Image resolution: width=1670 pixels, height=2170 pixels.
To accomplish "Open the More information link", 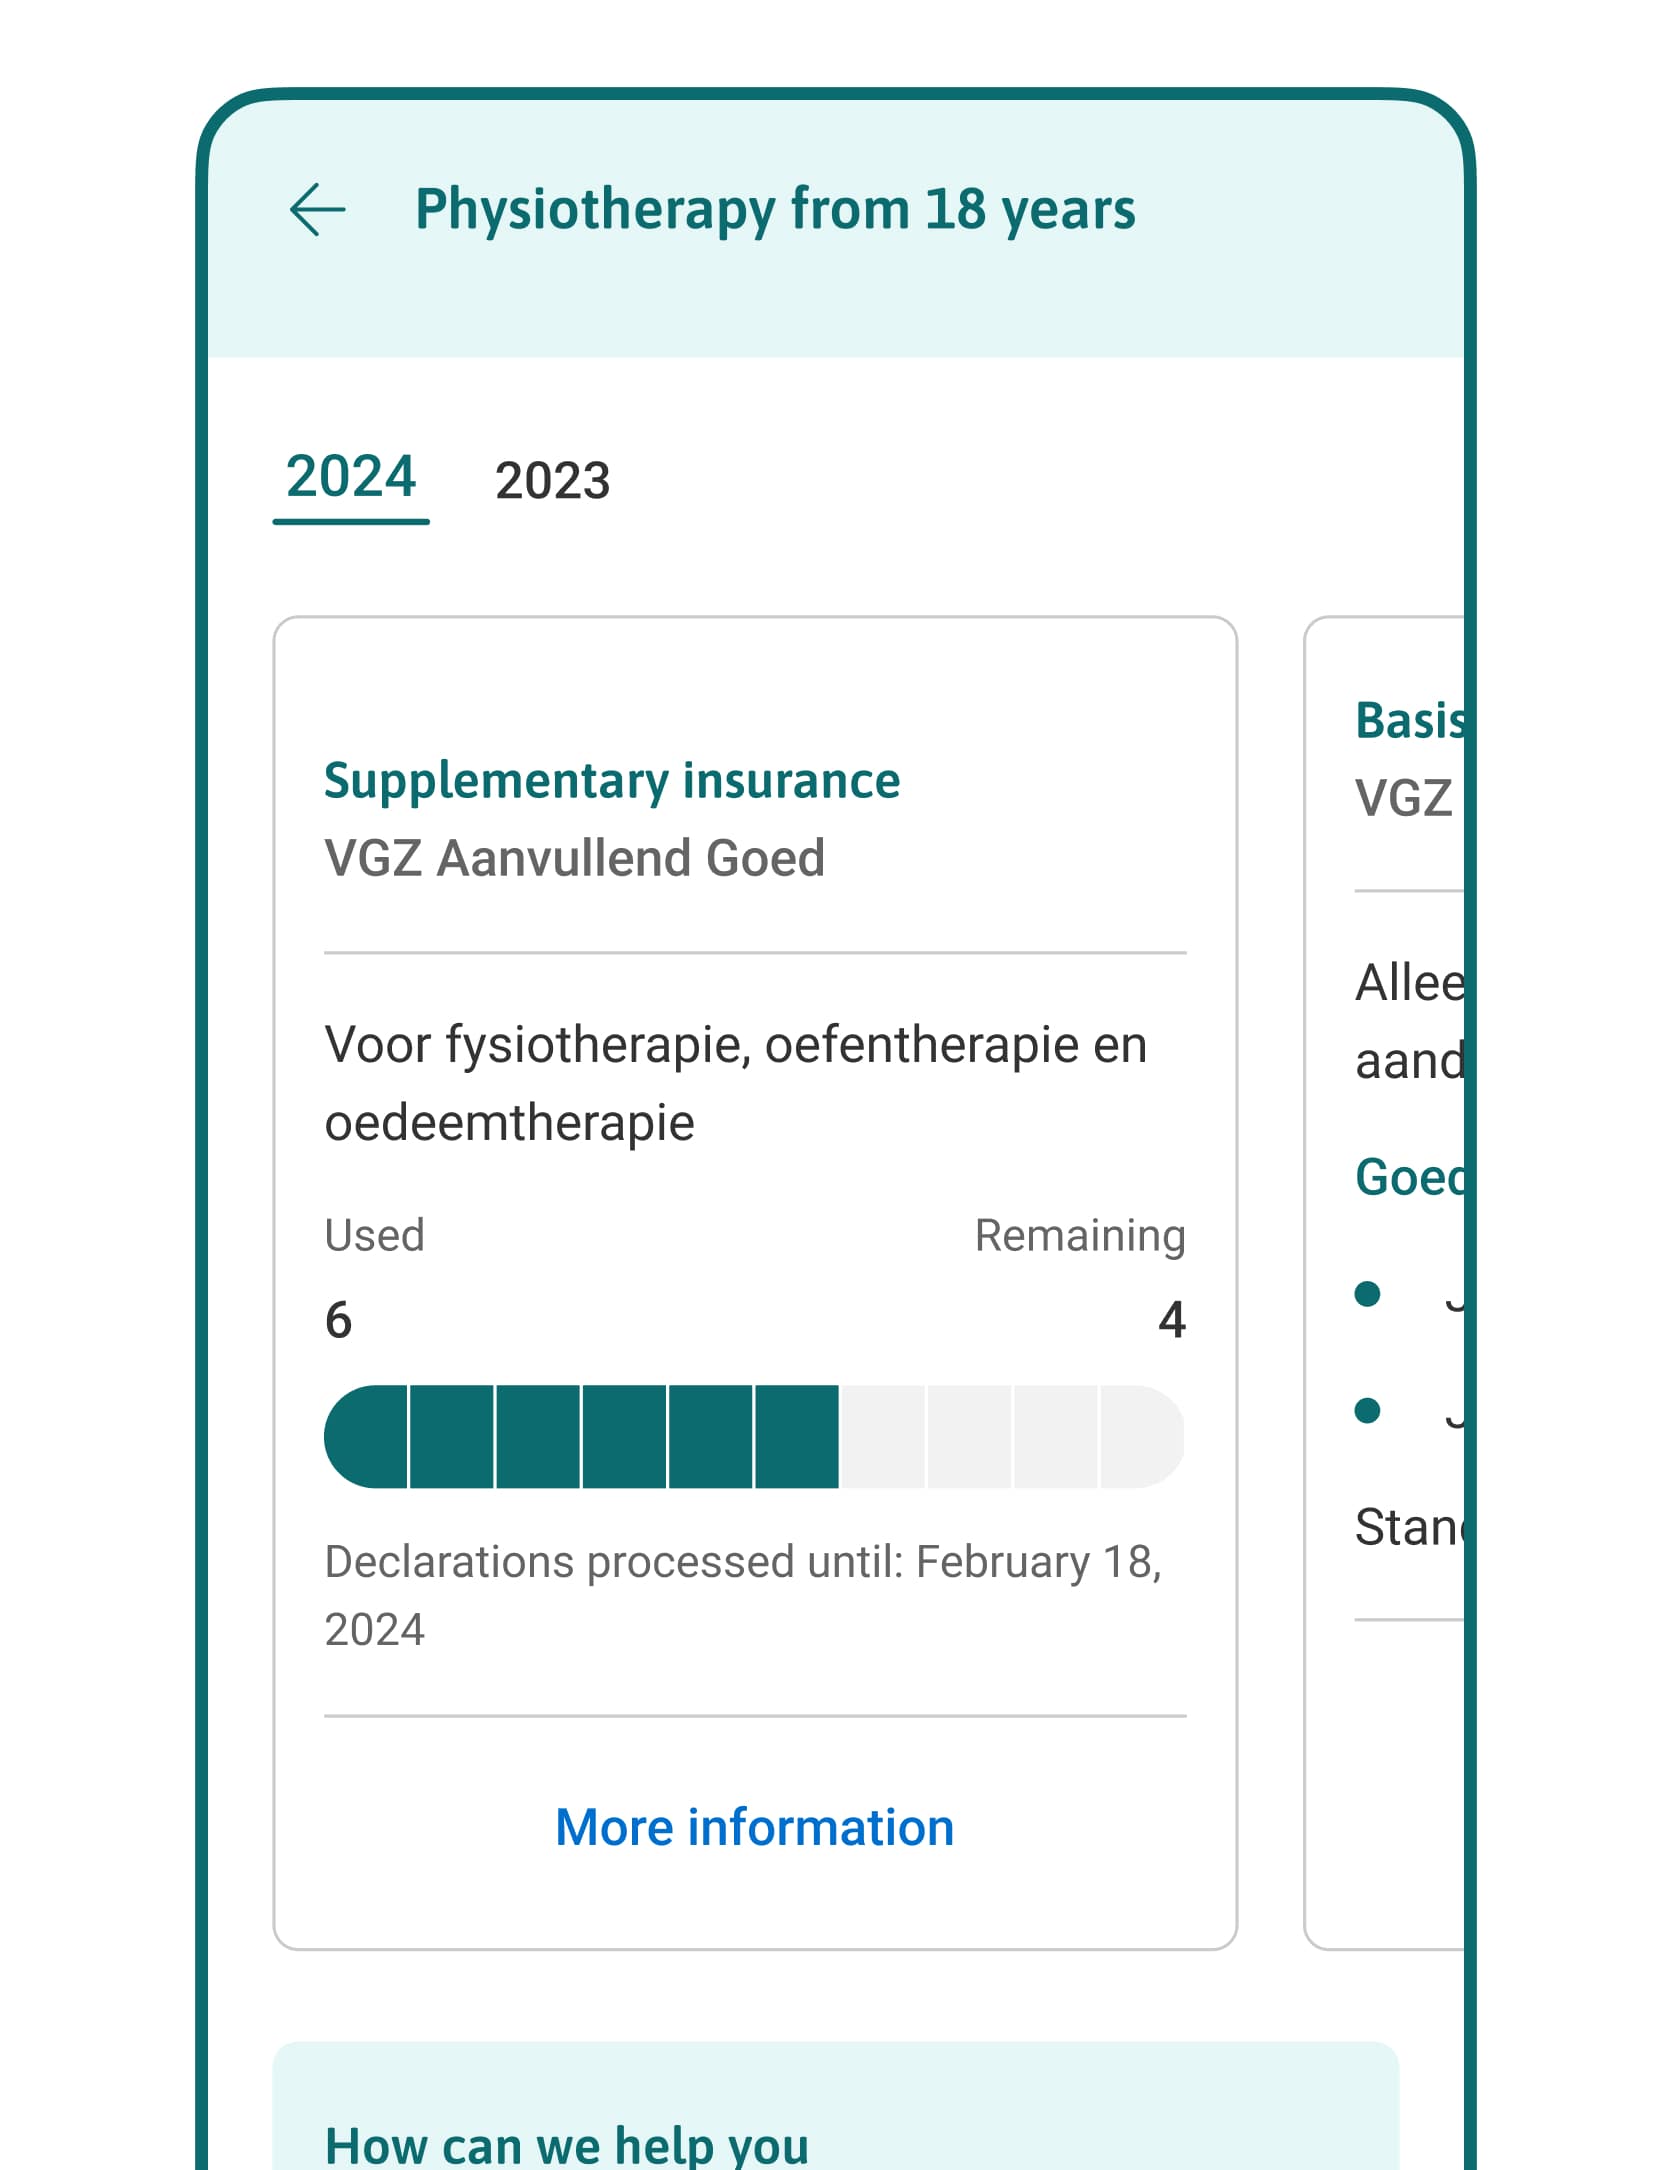I will point(754,1828).
